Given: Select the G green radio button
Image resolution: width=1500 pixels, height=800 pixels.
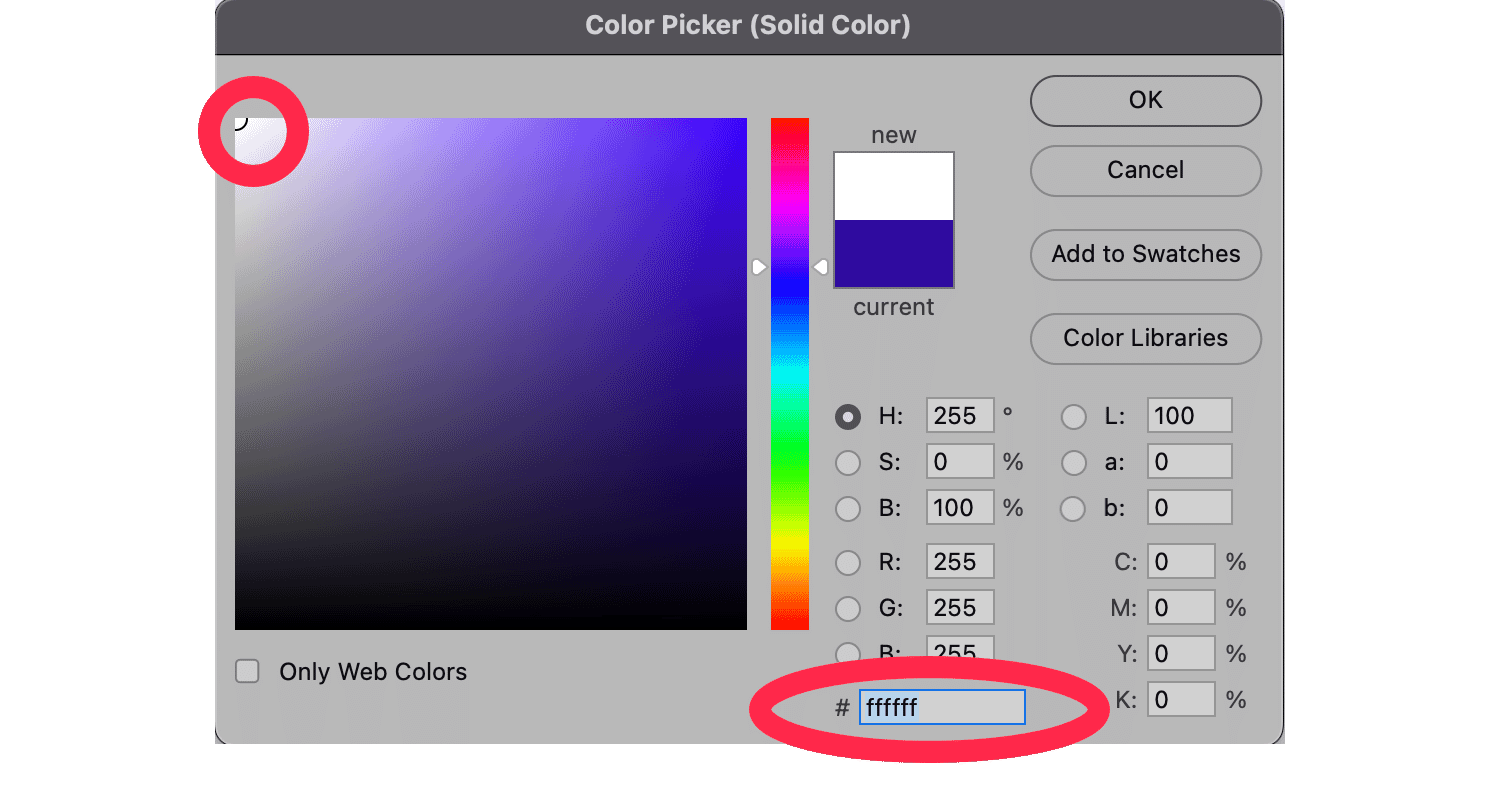Looking at the screenshot, I should point(848,608).
